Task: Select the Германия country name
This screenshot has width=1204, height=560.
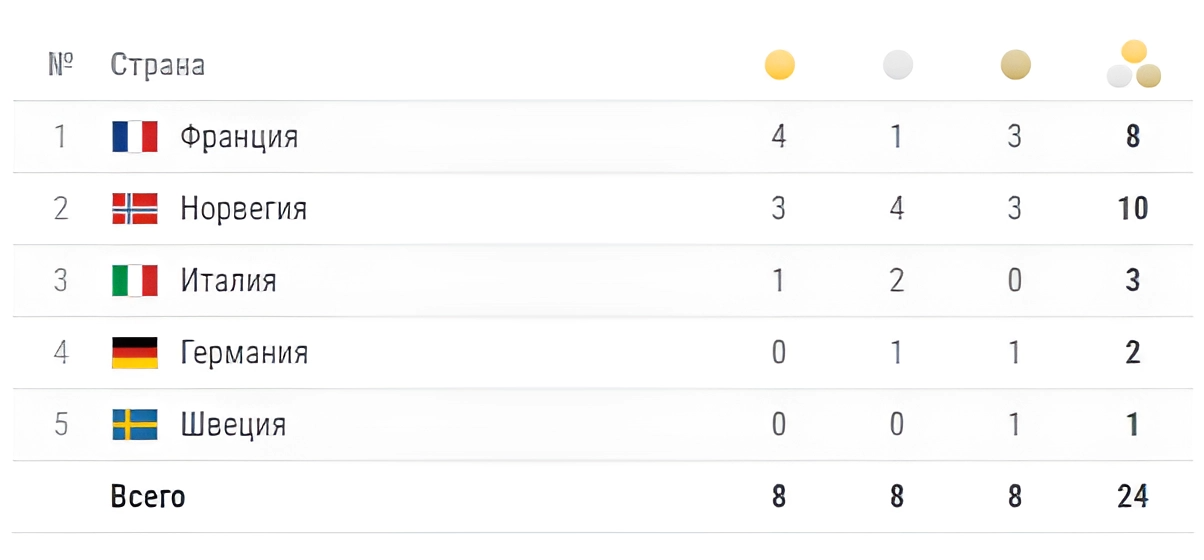Action: pyautogui.click(x=244, y=353)
